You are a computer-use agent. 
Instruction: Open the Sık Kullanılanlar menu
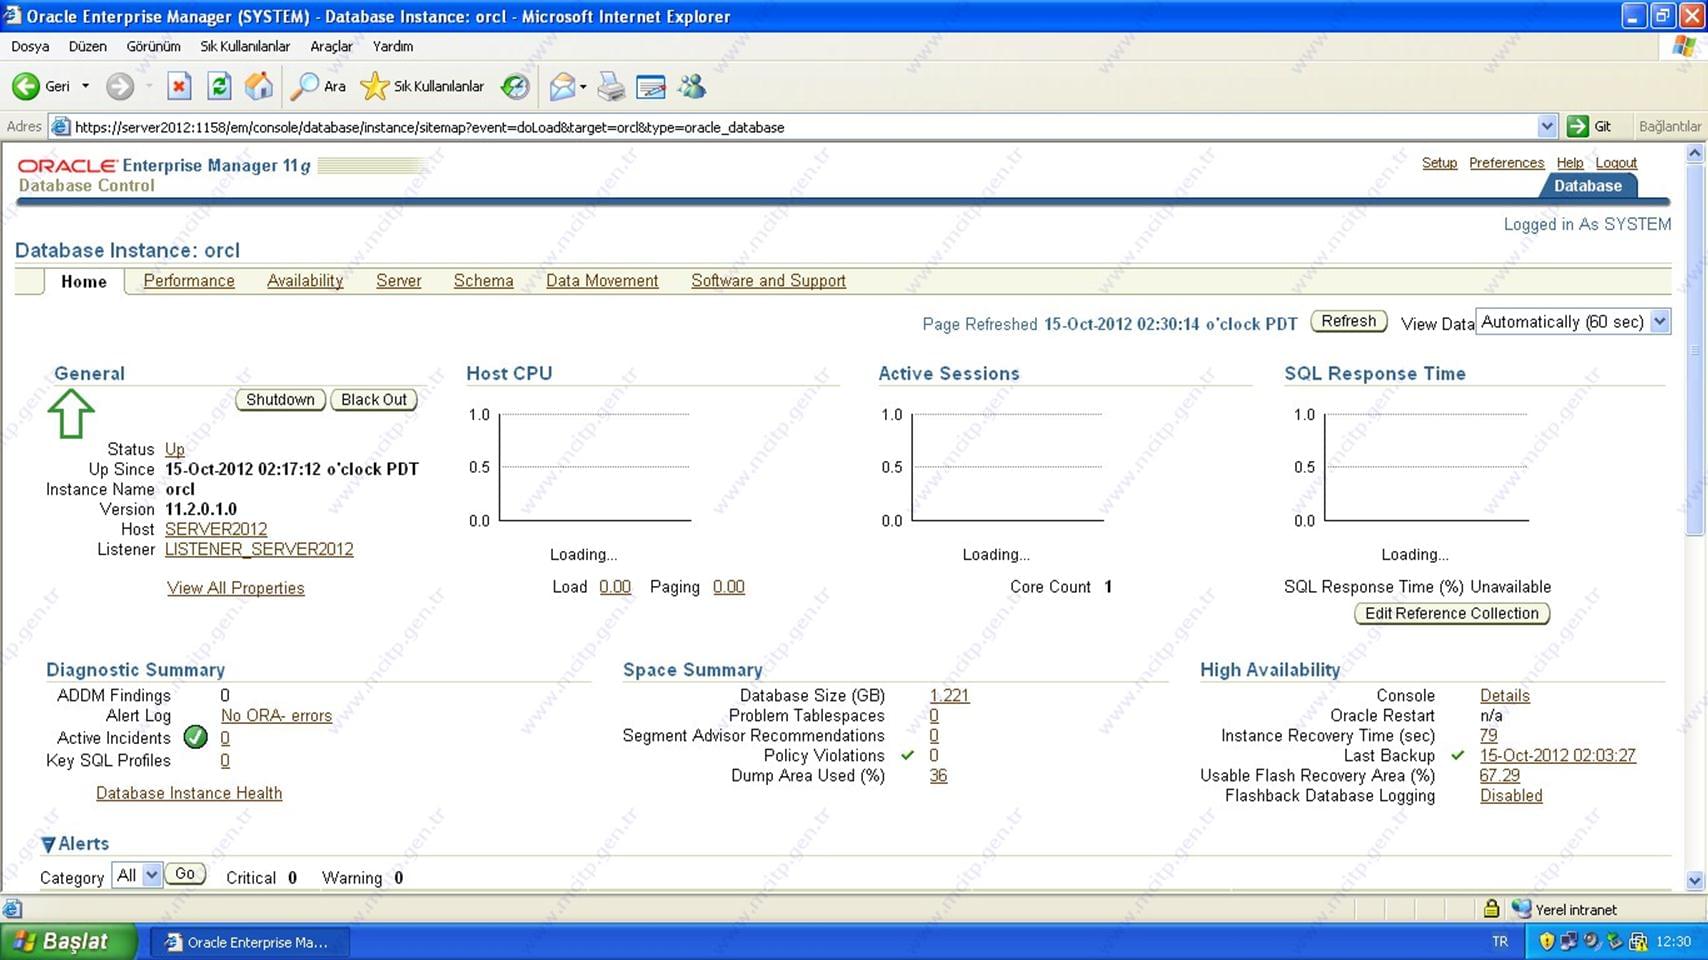[x=245, y=46]
